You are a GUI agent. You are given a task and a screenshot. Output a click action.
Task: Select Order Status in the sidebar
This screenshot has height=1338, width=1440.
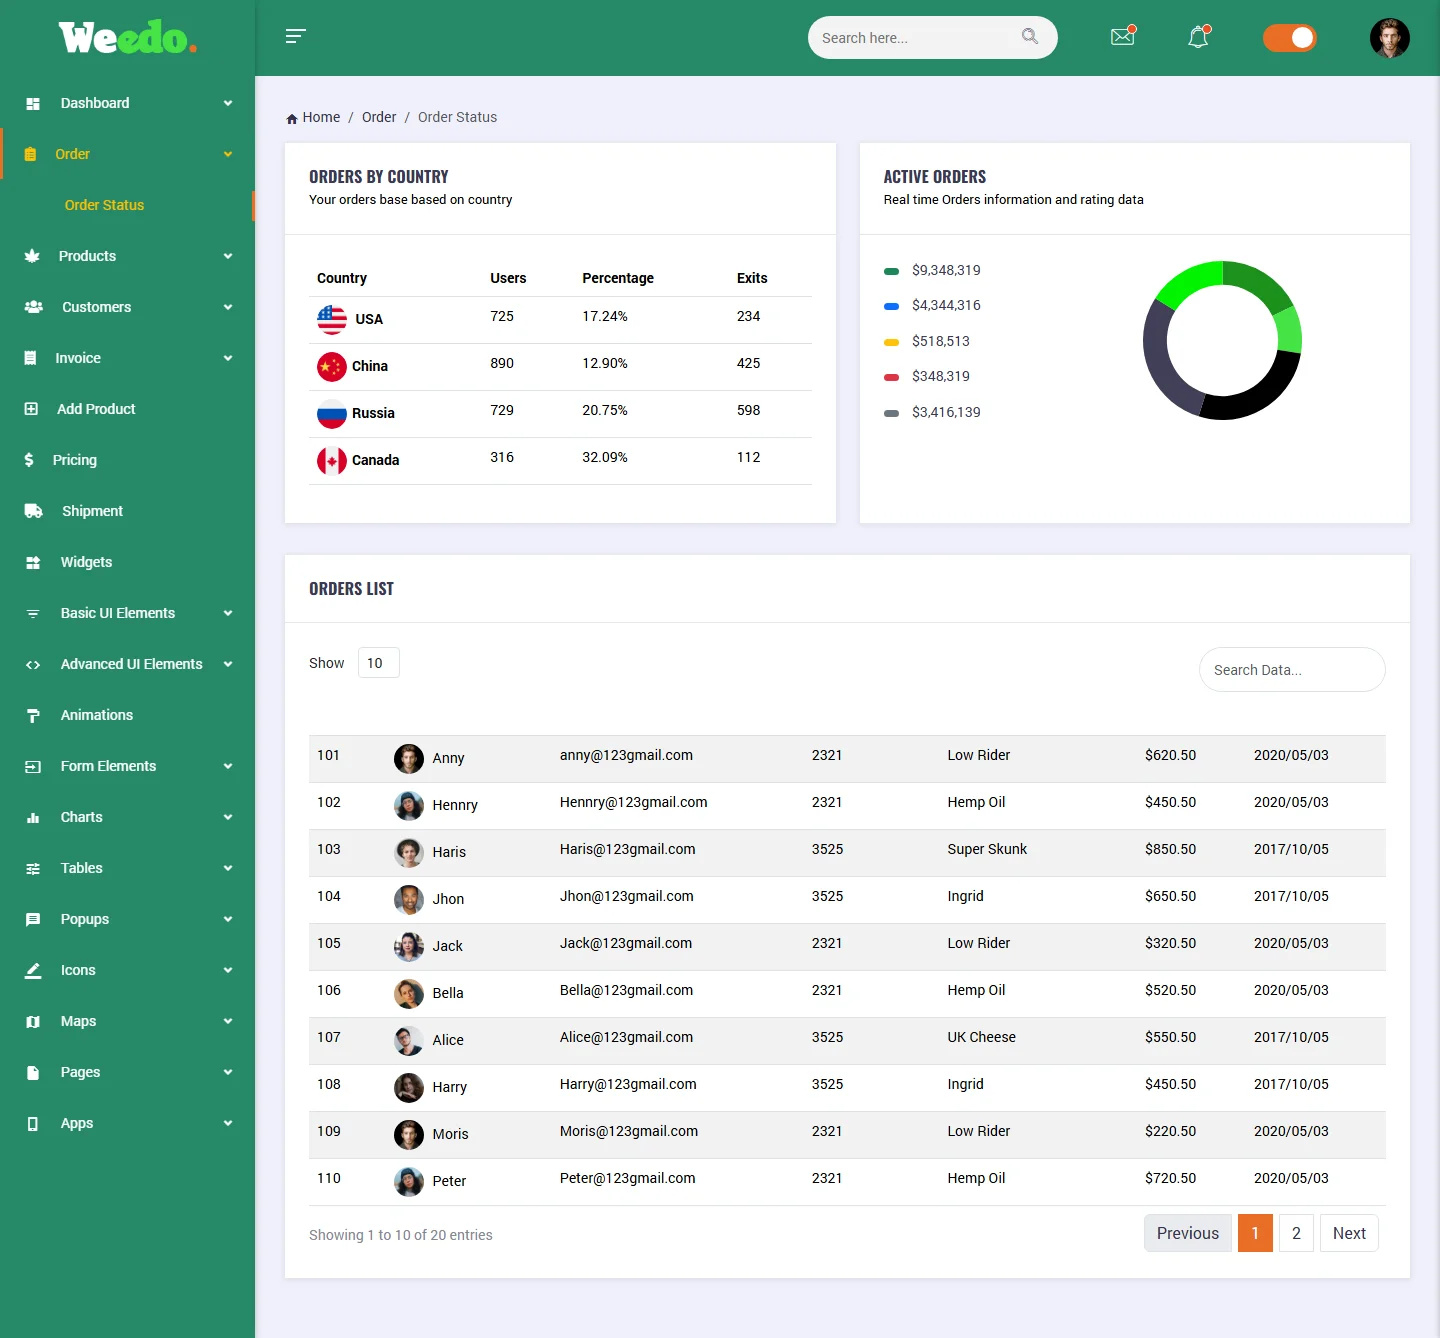[104, 205]
